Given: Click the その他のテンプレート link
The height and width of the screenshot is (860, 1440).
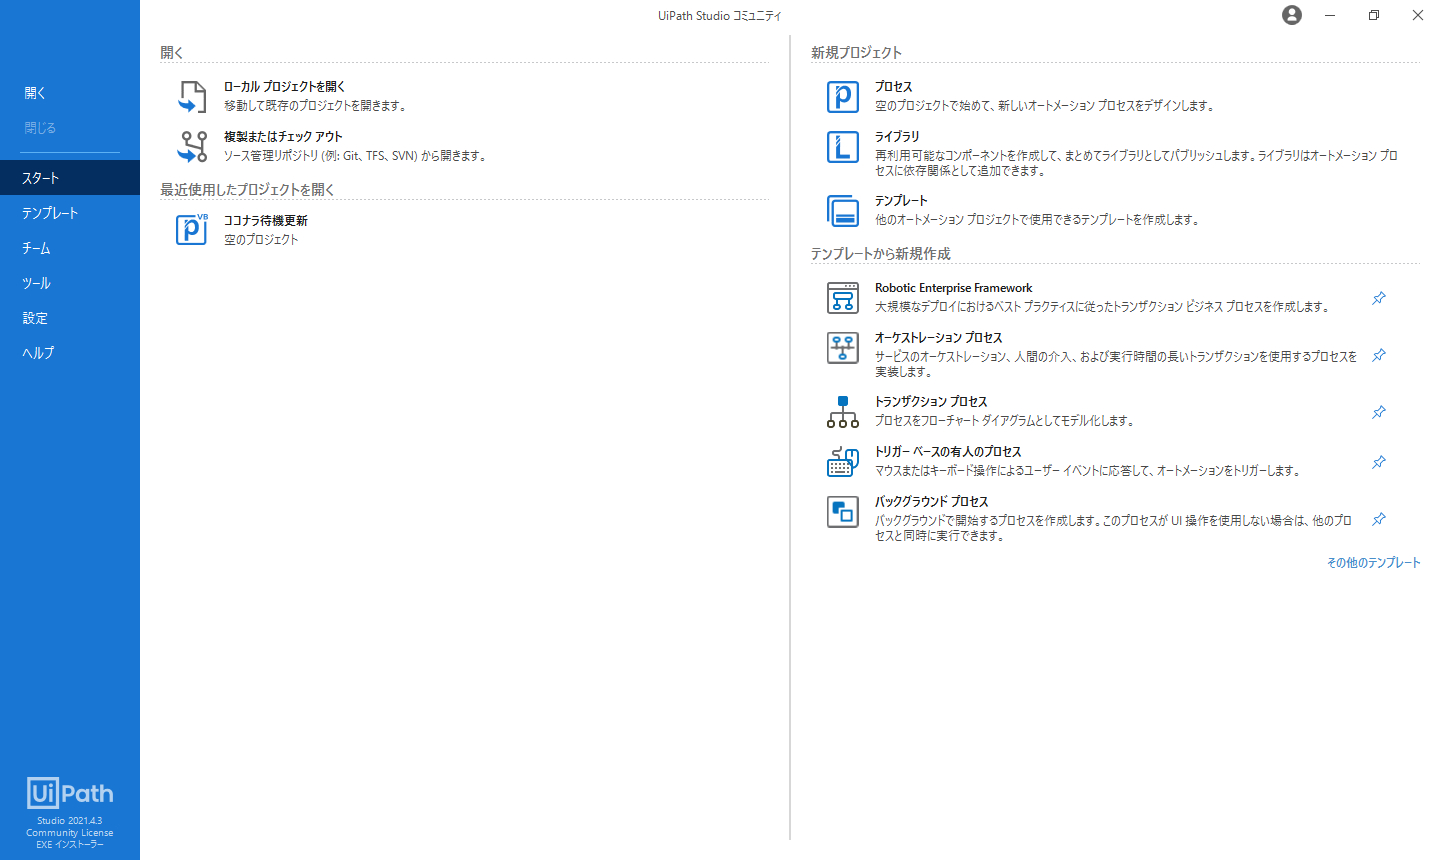Looking at the screenshot, I should [x=1373, y=563].
